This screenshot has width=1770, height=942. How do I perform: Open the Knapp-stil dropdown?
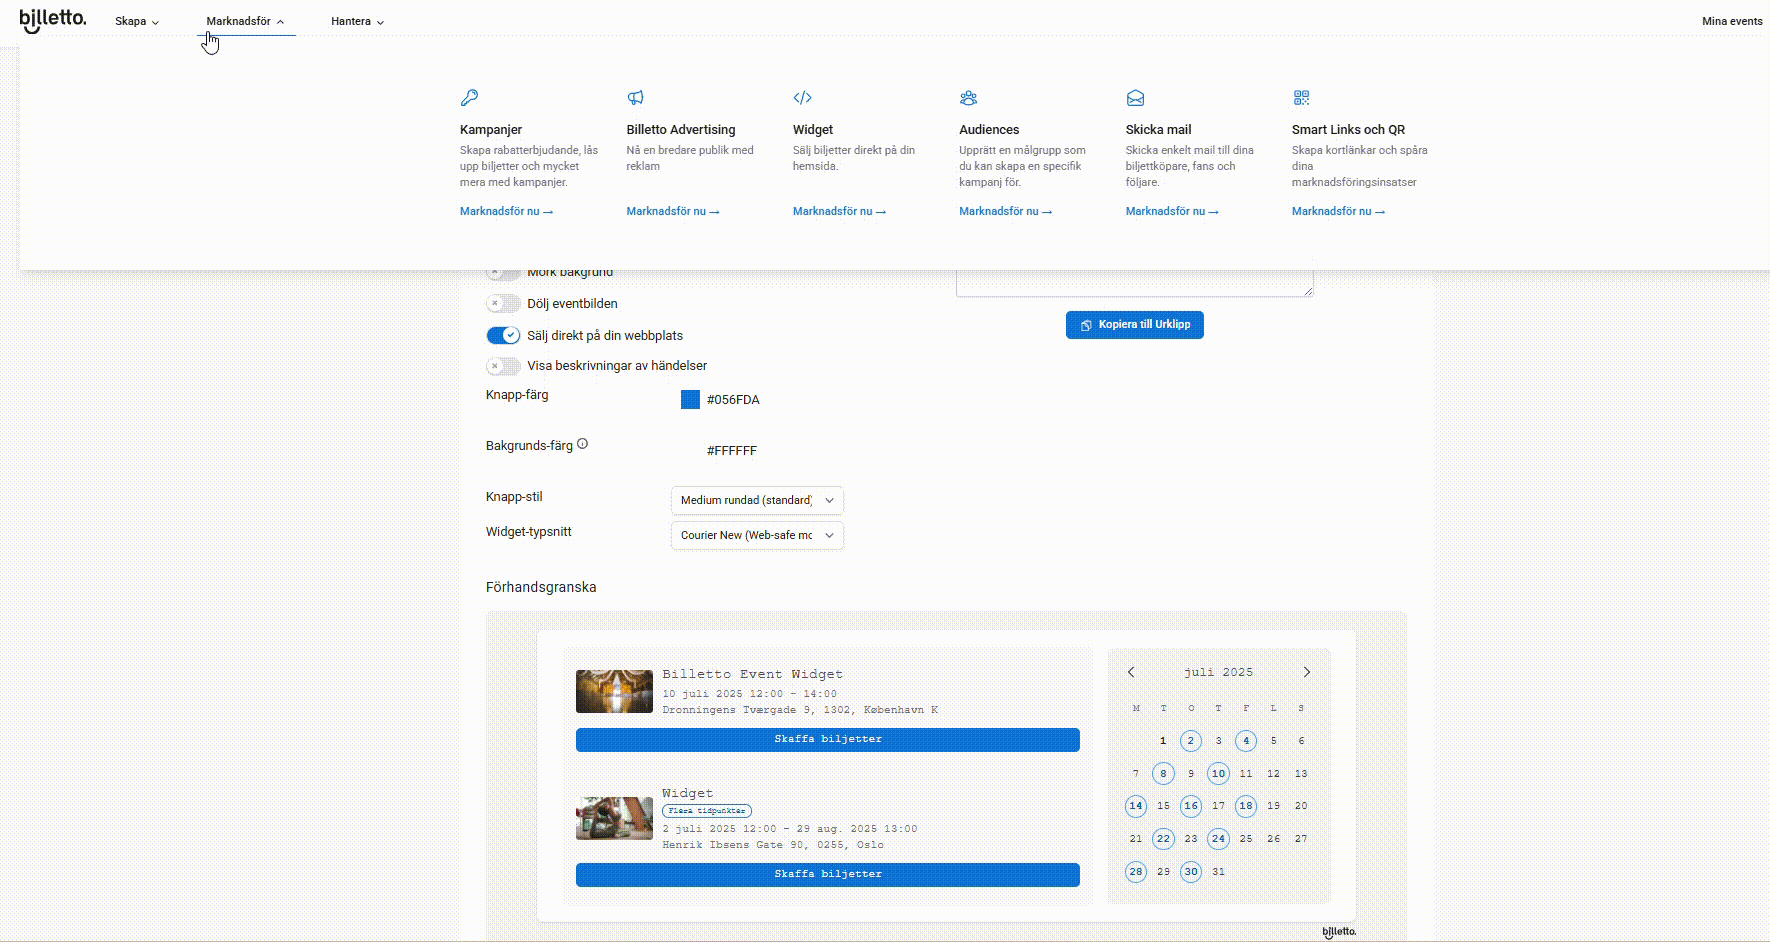pos(757,500)
